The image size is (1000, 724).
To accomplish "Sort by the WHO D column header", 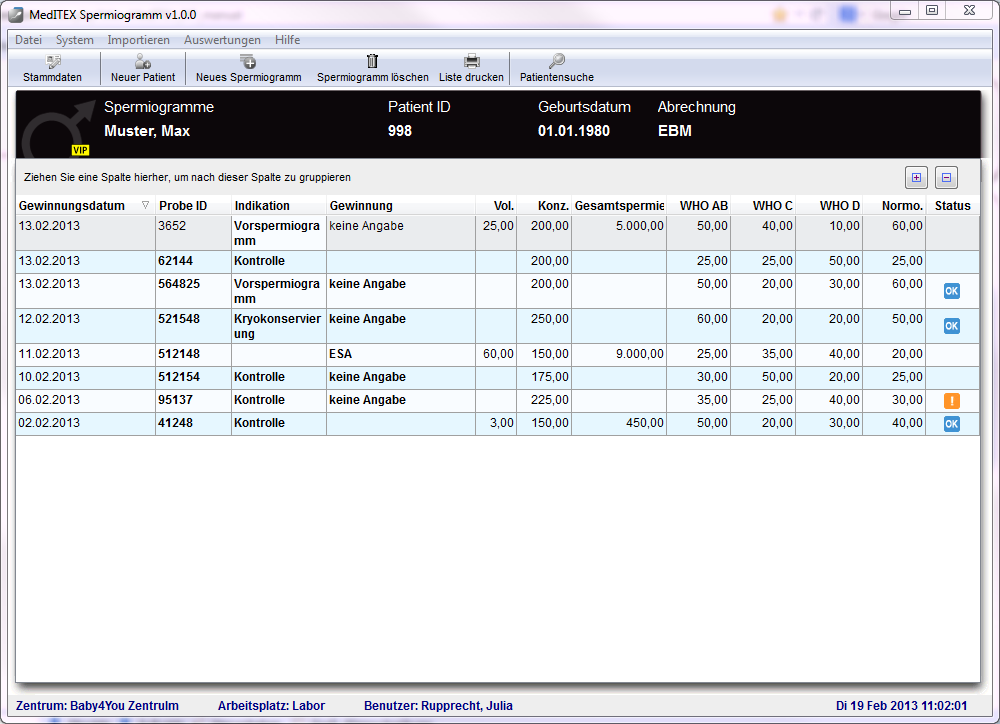I will tap(829, 205).
